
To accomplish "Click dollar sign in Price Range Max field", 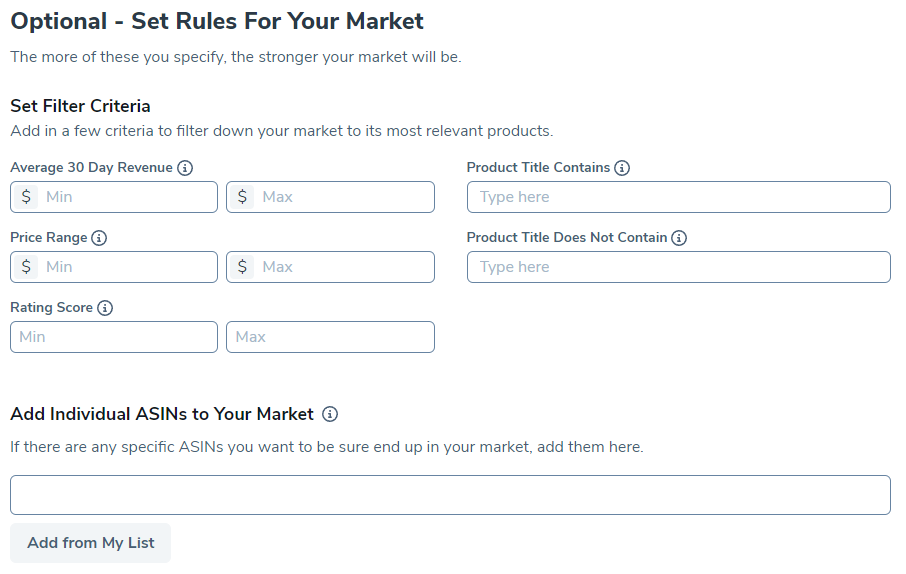I will pos(242,267).
